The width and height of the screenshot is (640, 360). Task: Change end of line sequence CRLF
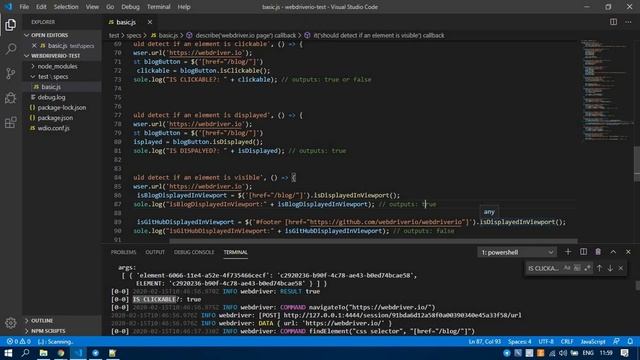567,341
